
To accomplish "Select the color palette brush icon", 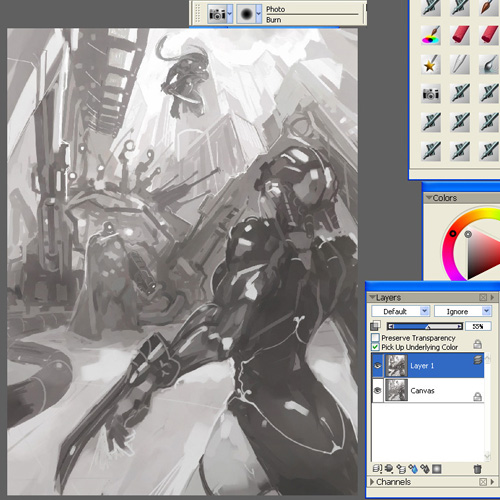I will tap(430, 35).
